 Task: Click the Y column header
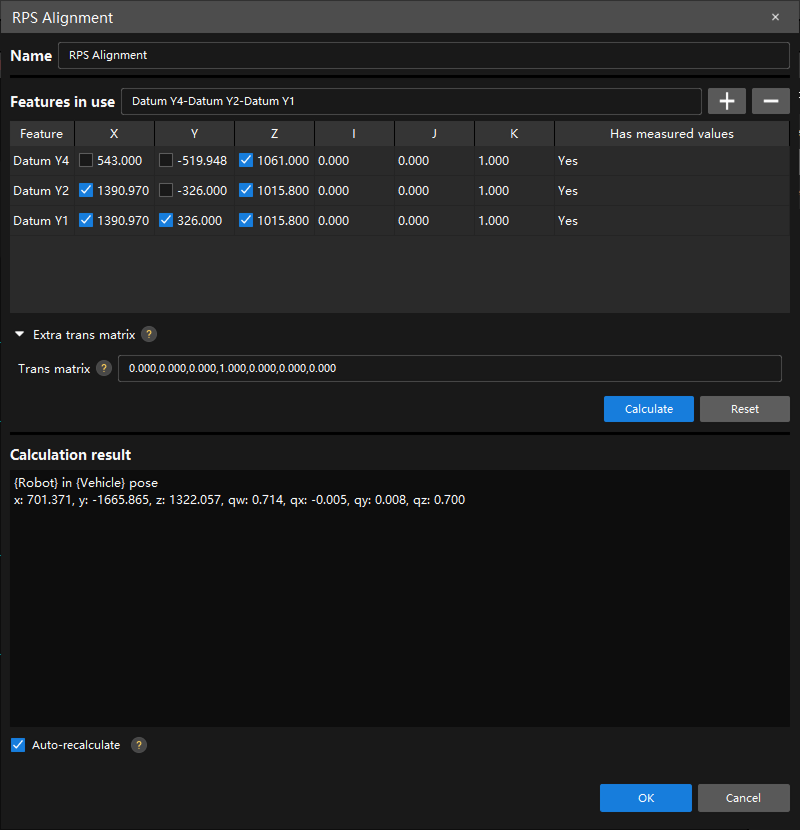[x=194, y=134]
